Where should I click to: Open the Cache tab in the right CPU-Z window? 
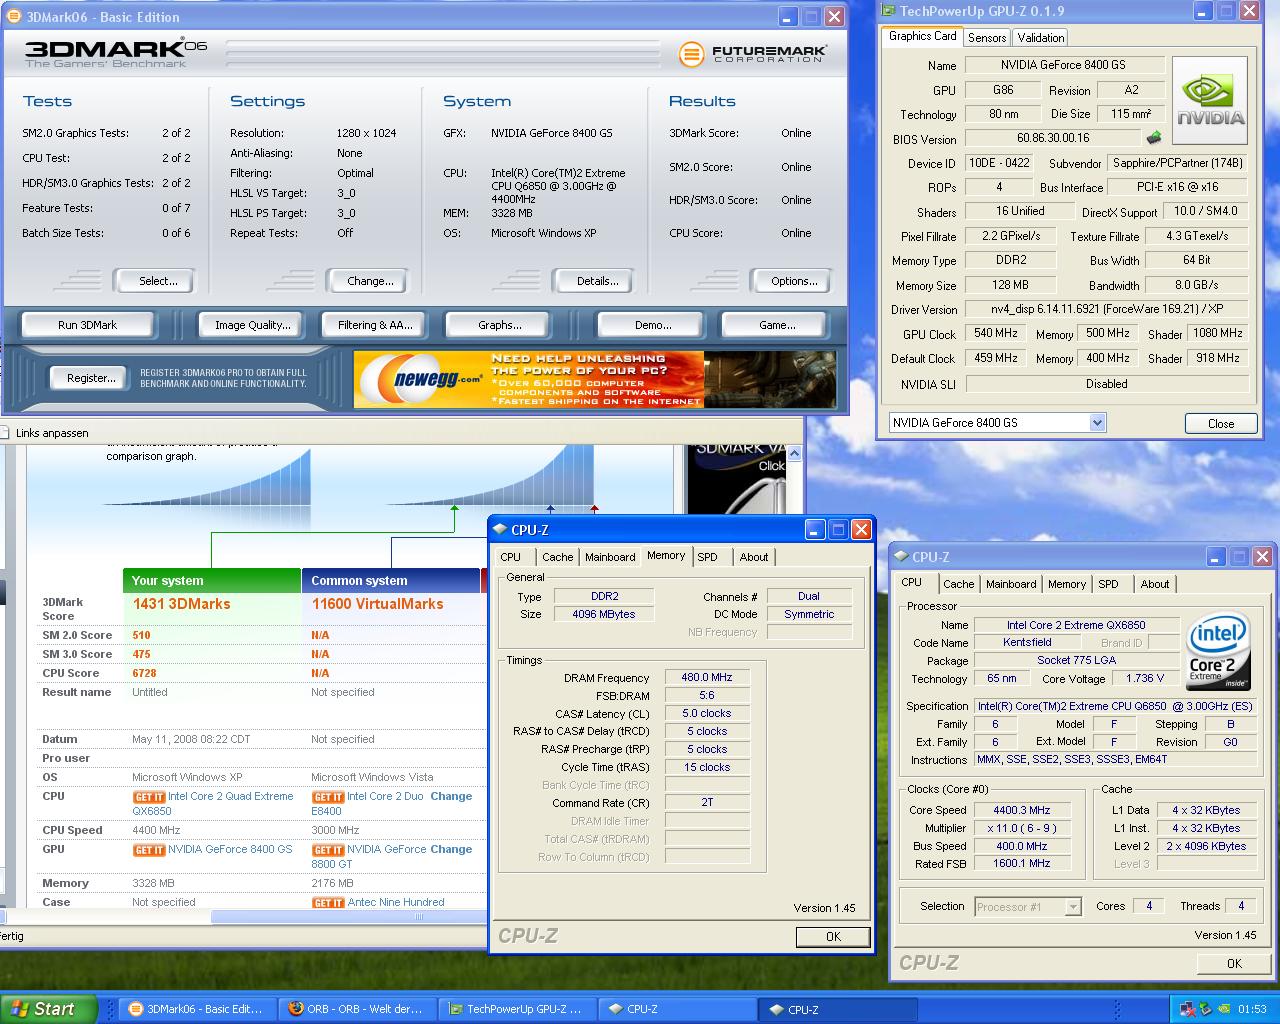point(959,584)
